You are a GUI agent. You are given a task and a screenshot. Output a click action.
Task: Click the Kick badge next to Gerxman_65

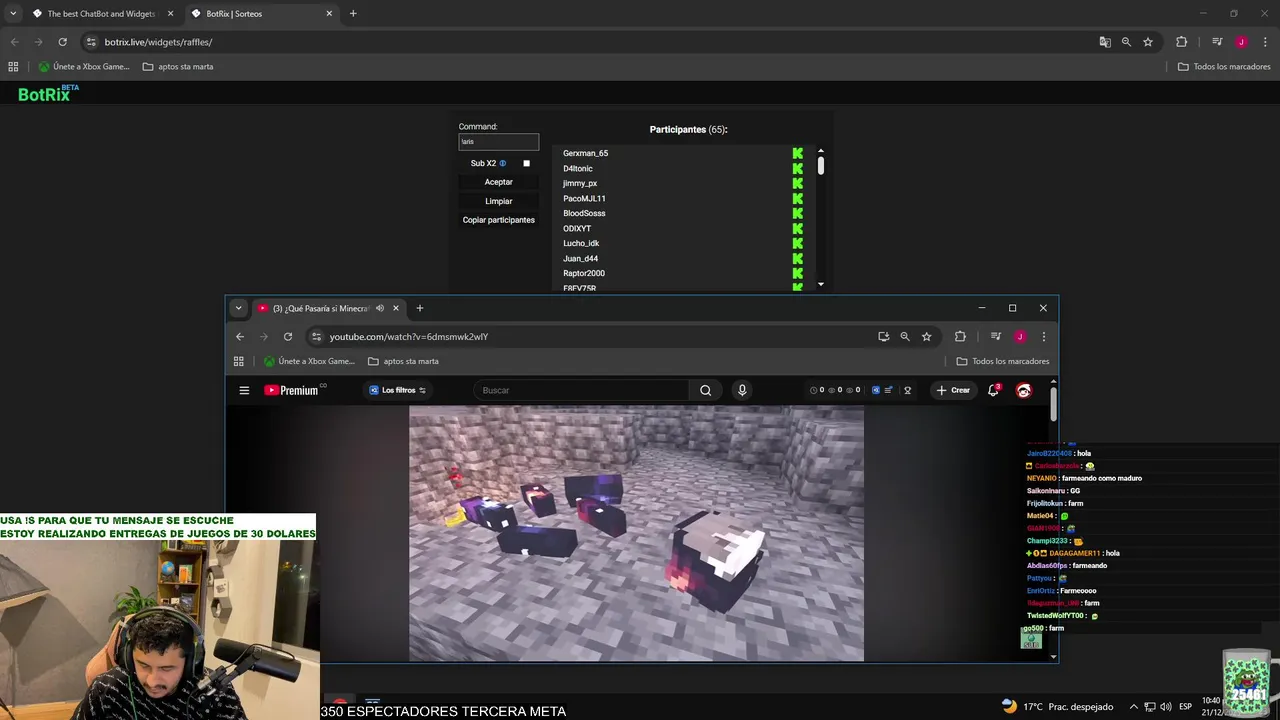pyautogui.click(x=798, y=153)
